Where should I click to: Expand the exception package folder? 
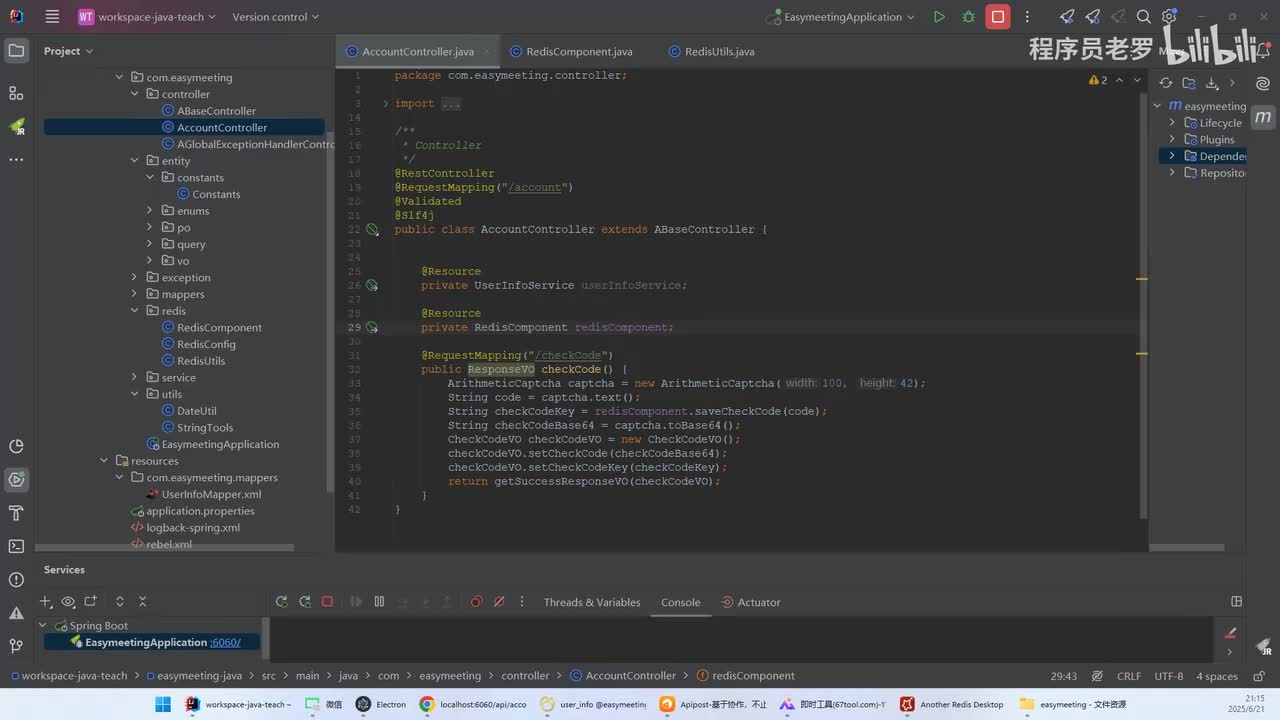(x=134, y=278)
